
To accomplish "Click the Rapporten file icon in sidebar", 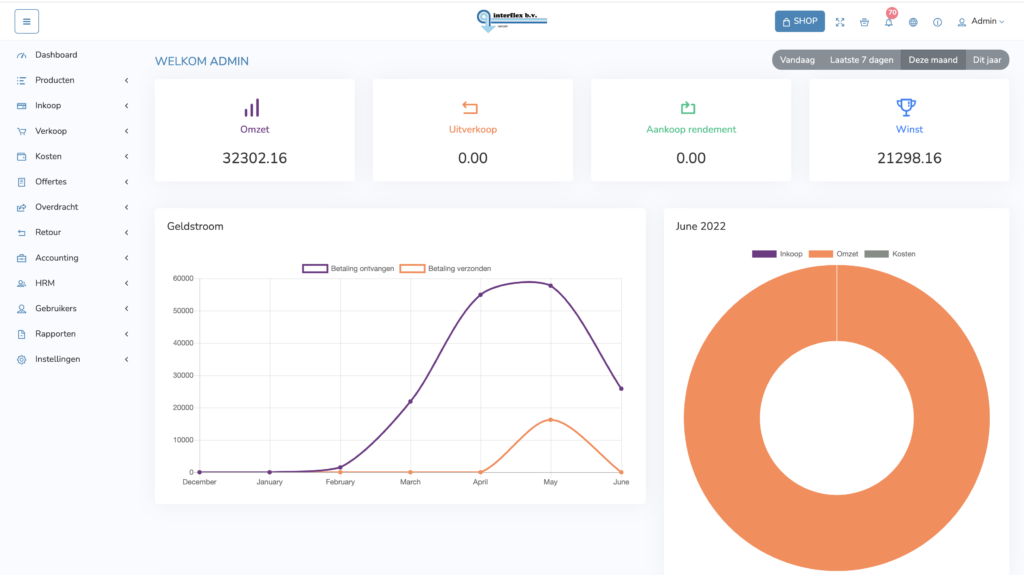I will click(22, 334).
